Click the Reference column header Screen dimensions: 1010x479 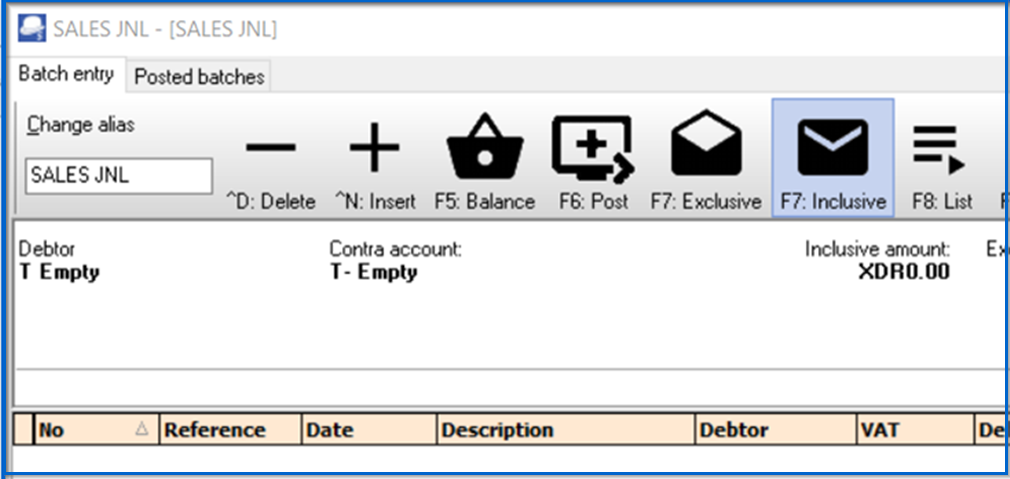[229, 430]
